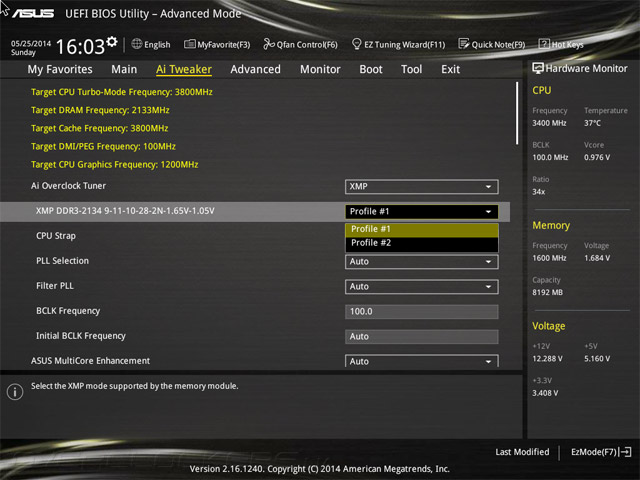Click Target CPU Turbo-Mode Frequency text

tap(122, 92)
